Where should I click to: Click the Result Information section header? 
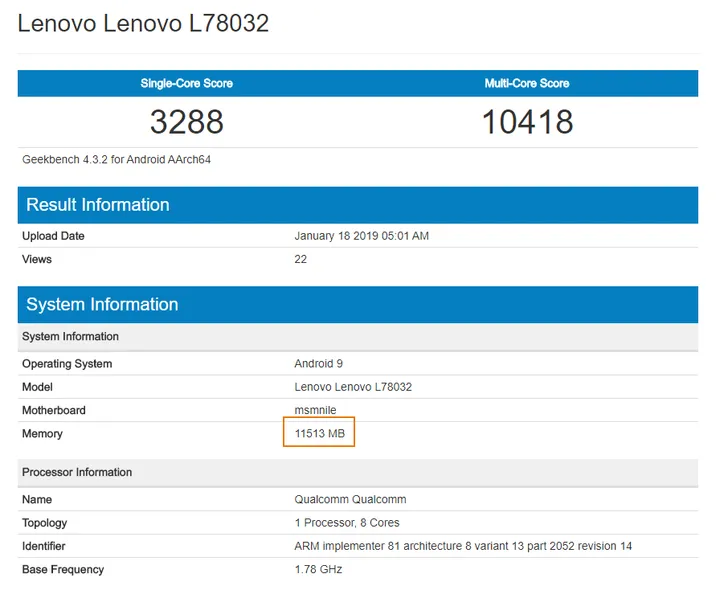97,205
